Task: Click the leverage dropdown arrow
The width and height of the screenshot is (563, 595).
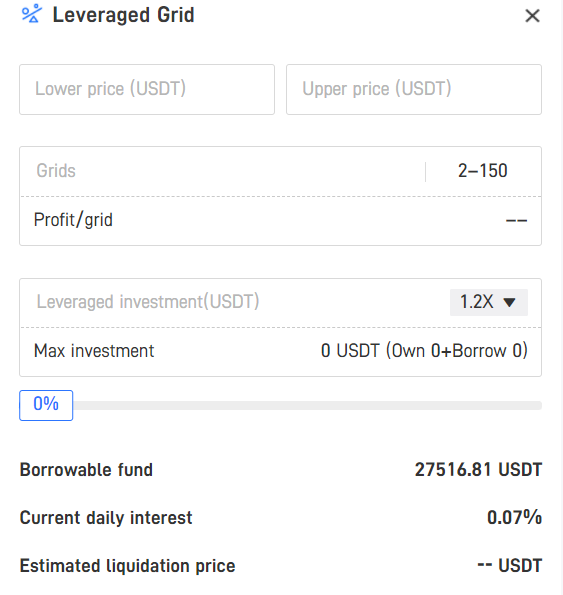Action: click(509, 302)
